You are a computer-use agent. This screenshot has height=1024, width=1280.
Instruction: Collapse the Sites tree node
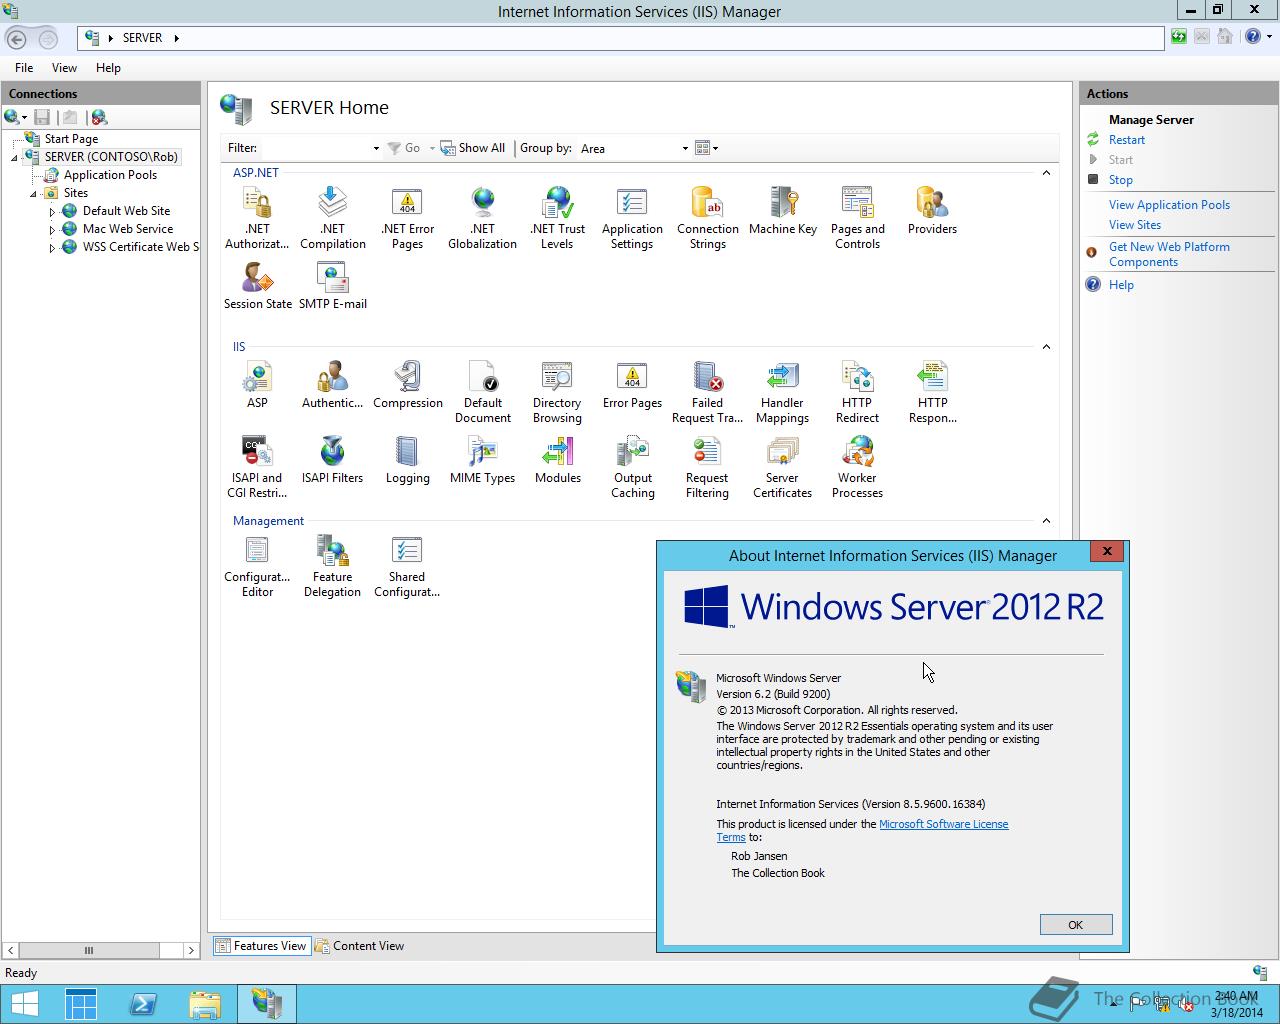click(x=33, y=194)
